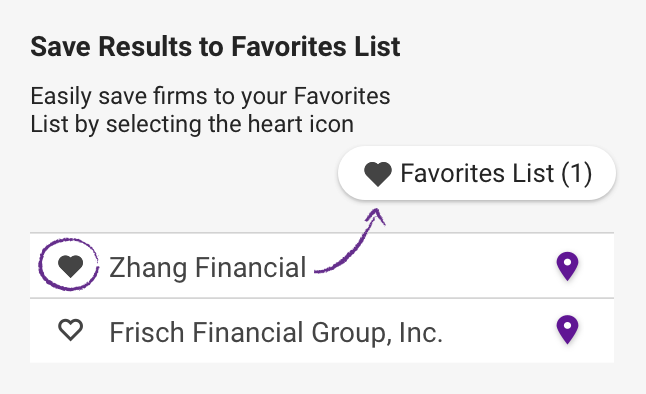Select the "Save Results to Favorites List" heading
This screenshot has width=646, height=394.
tap(215, 46)
